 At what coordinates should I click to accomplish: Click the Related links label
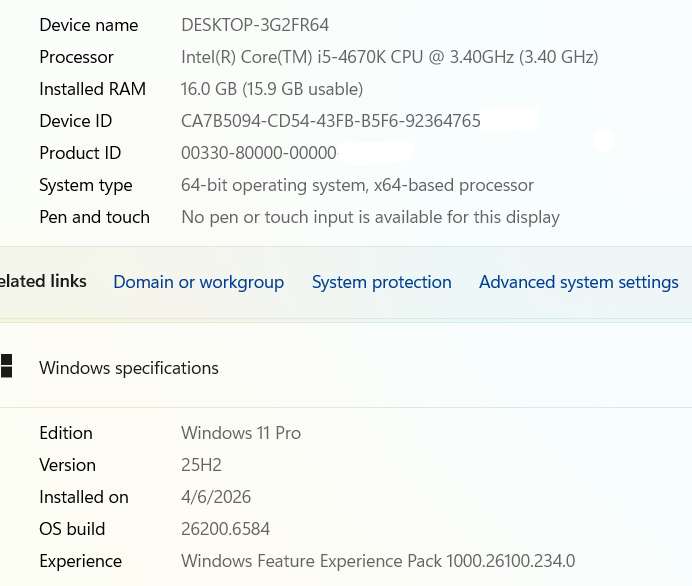pos(43,282)
